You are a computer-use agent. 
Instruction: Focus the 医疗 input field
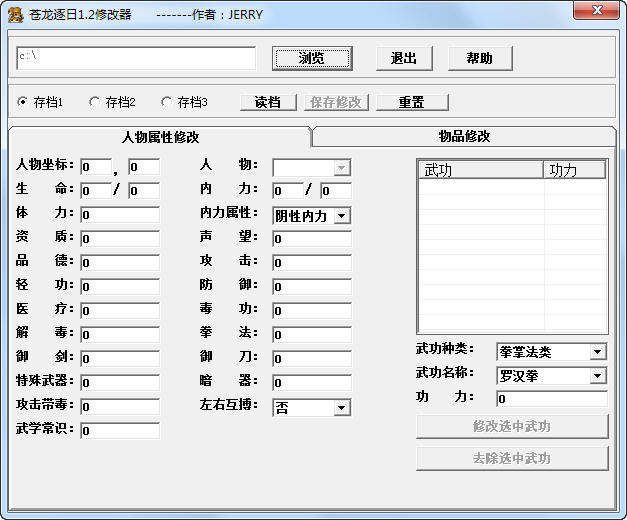click(x=120, y=311)
